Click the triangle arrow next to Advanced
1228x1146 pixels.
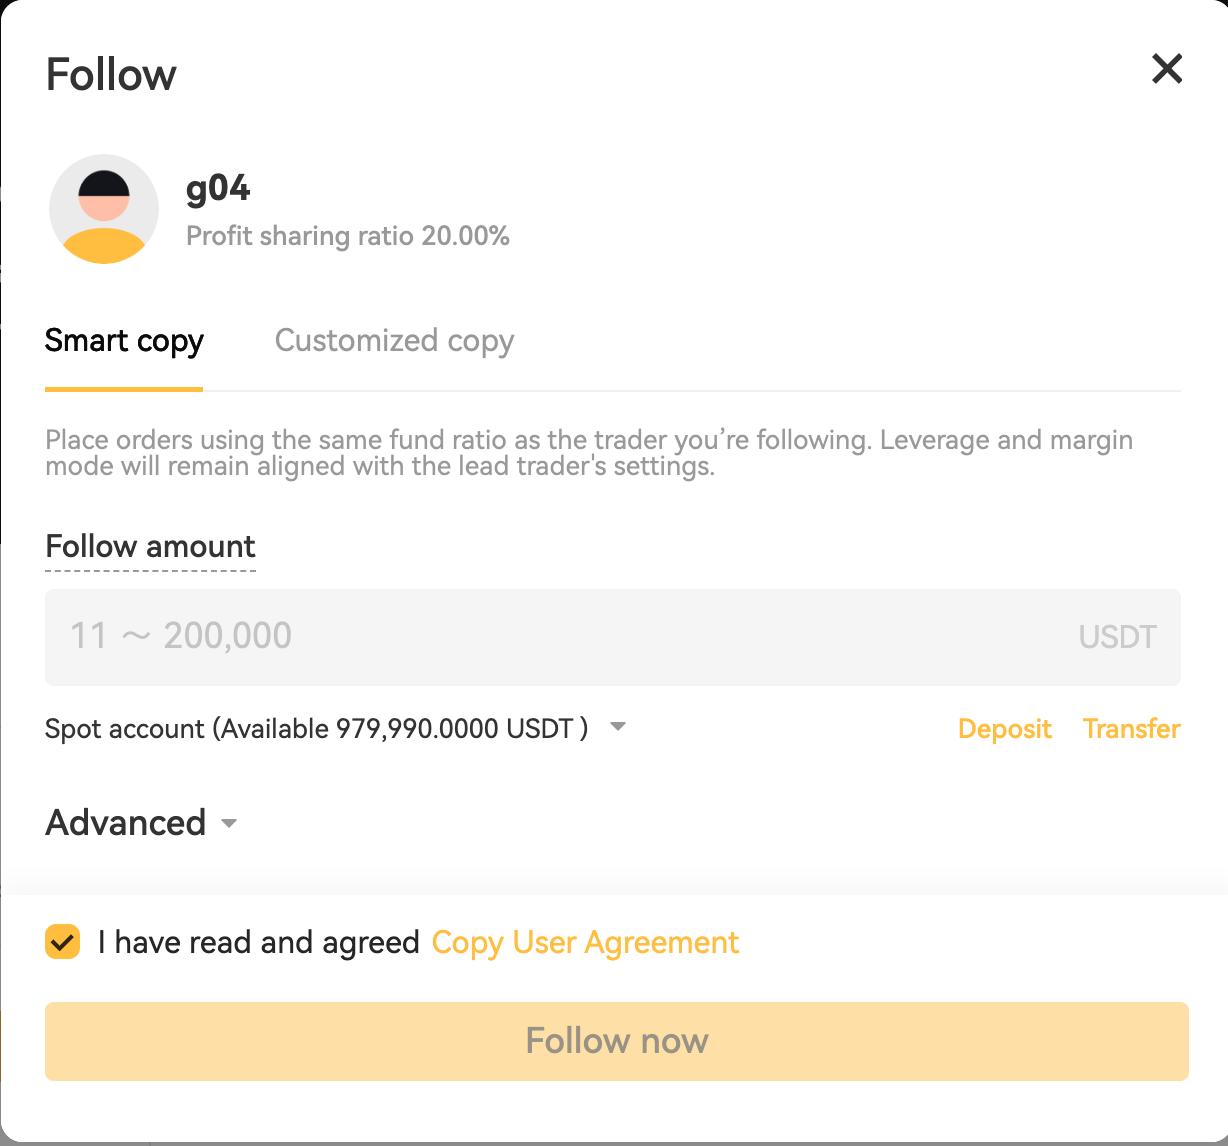pyautogui.click(x=229, y=824)
